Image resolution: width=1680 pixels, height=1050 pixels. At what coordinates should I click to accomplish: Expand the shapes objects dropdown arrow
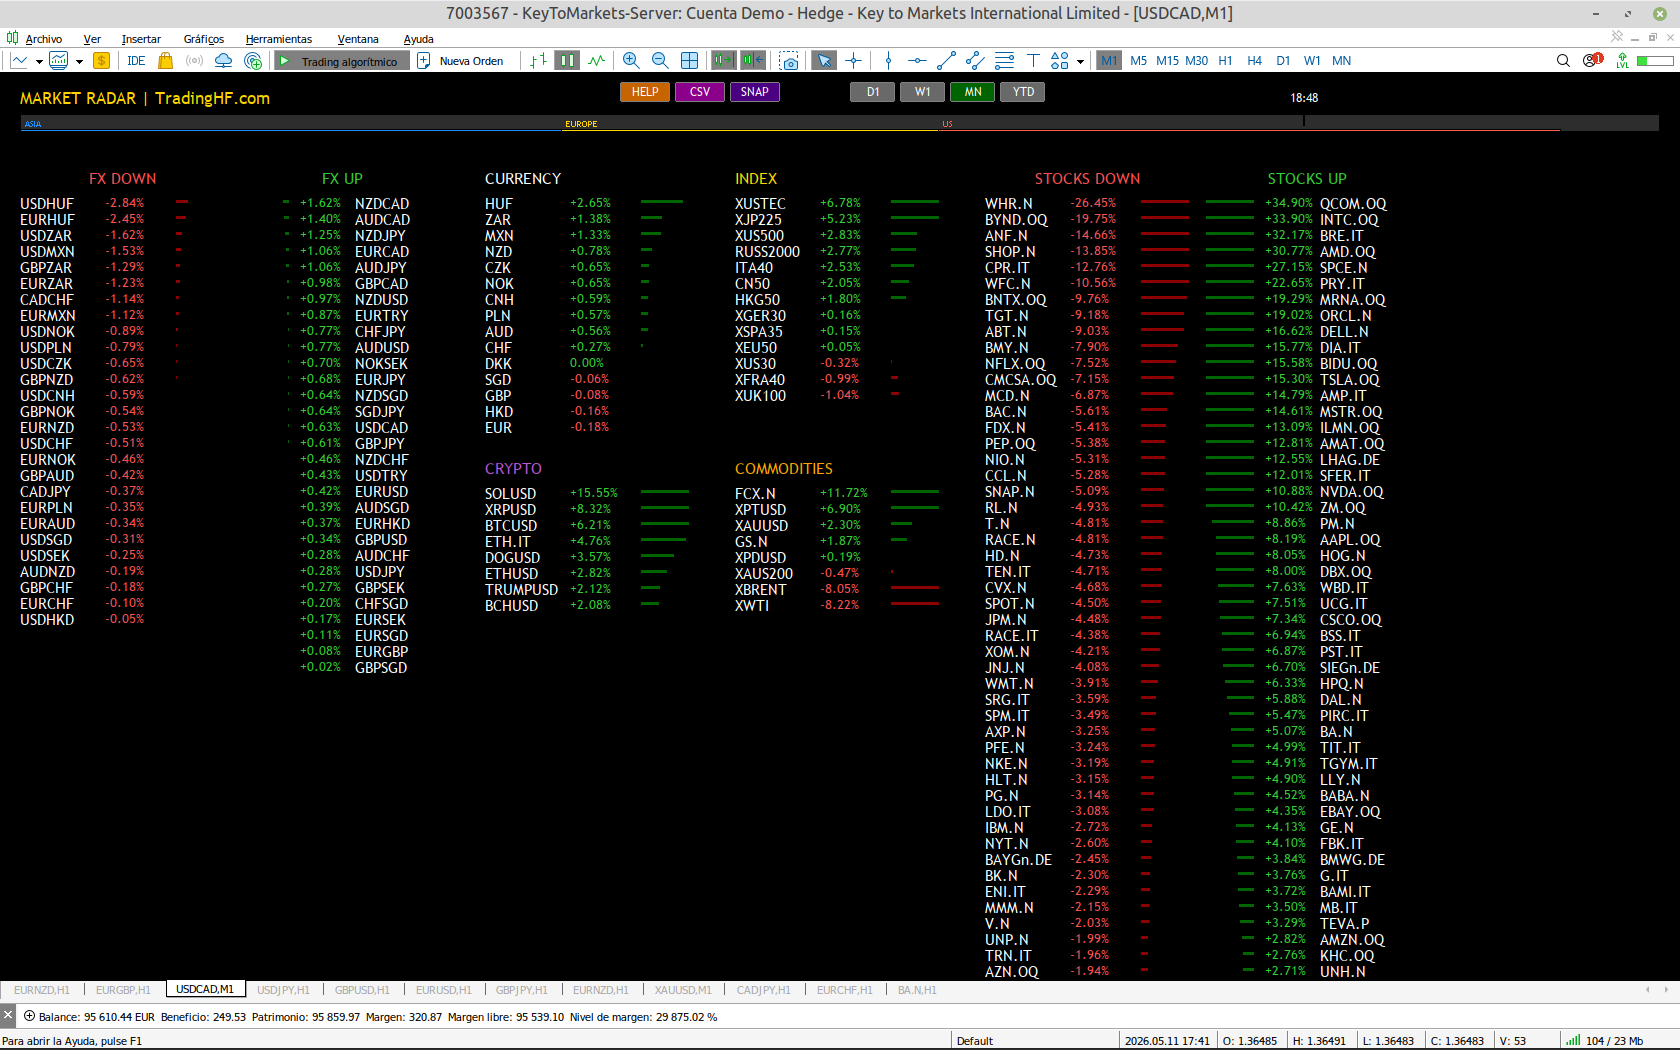(1080, 61)
